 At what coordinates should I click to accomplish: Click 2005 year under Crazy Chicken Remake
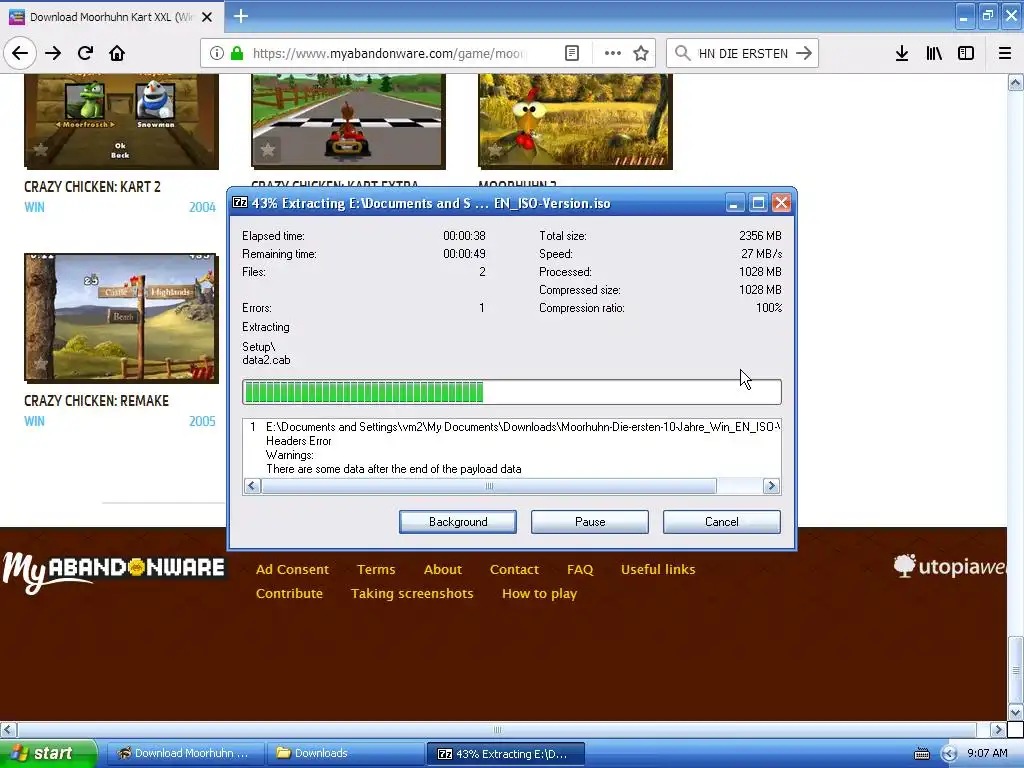[202, 421]
